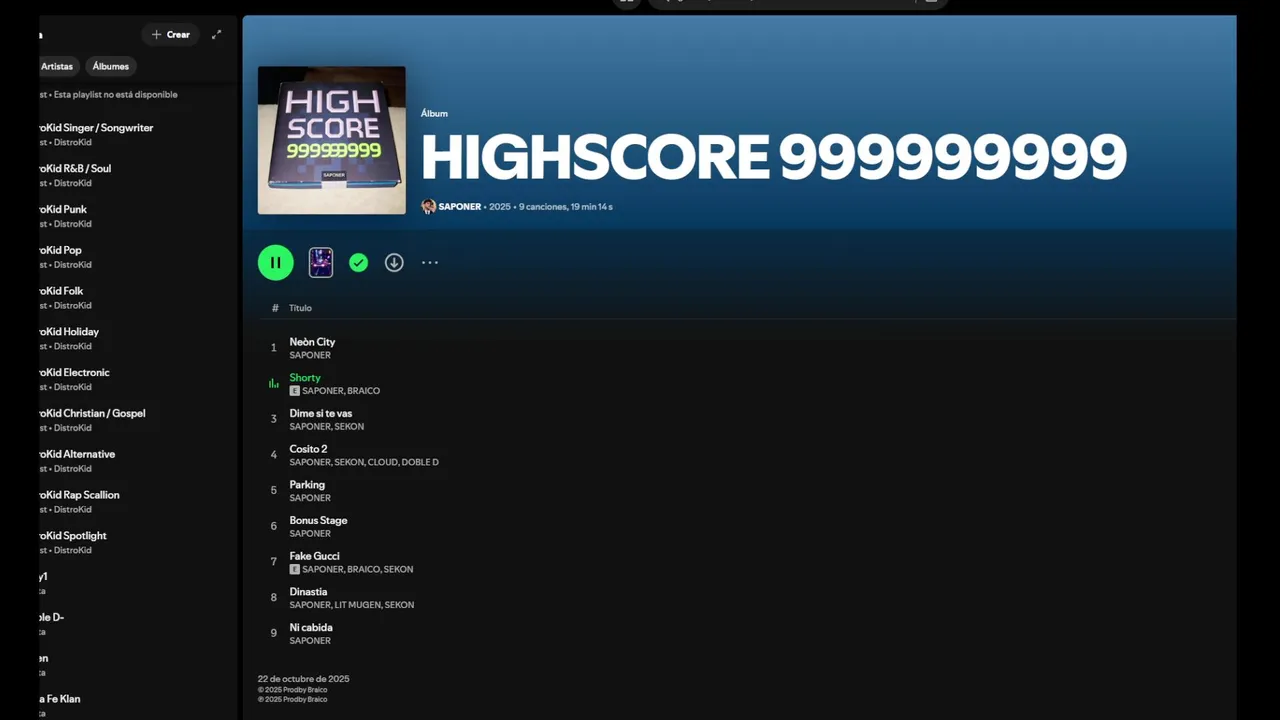The image size is (1280, 720).
Task: Download the album with the arrow icon
Action: pyautogui.click(x=394, y=262)
